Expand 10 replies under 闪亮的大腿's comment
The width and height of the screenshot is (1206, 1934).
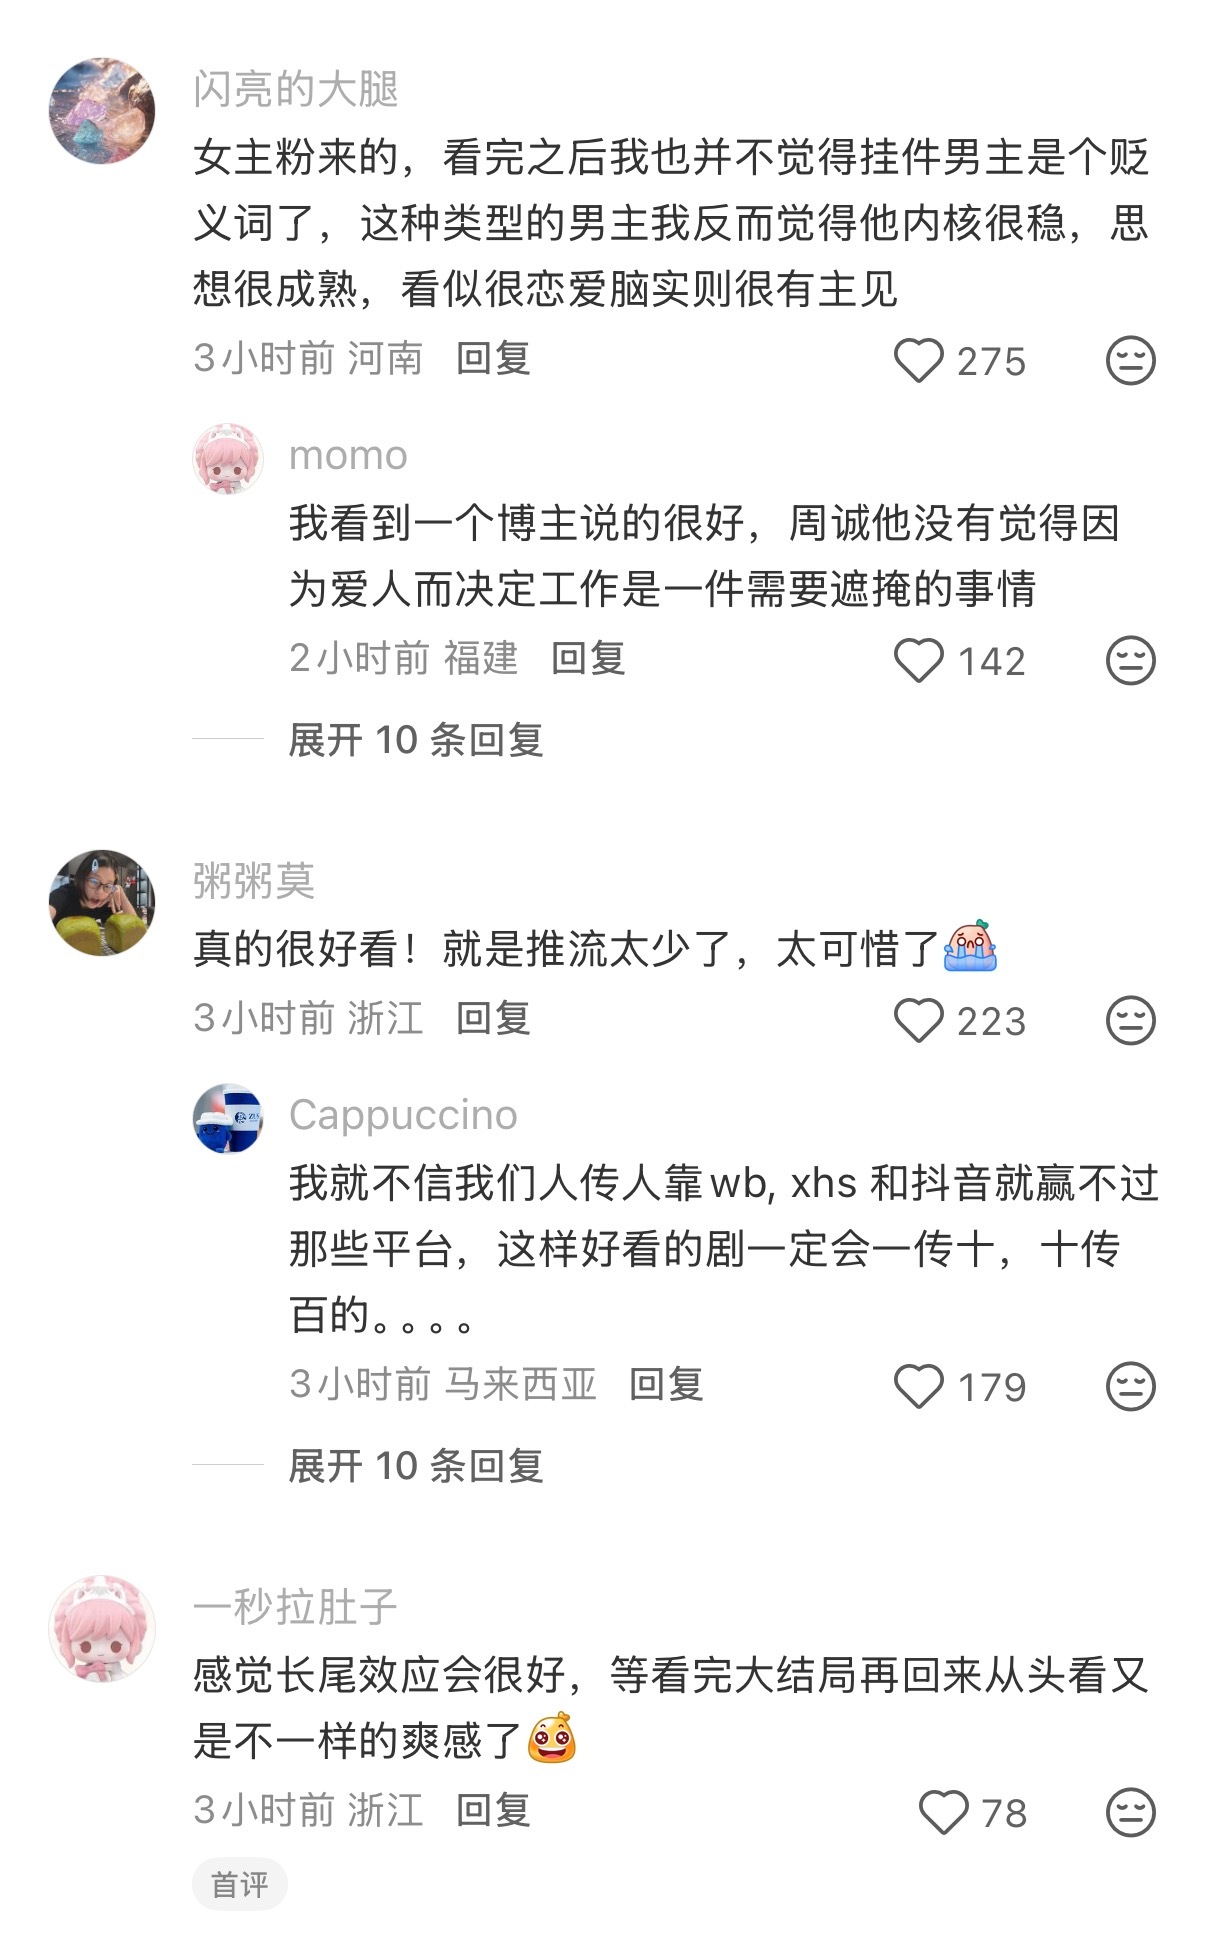click(x=416, y=740)
